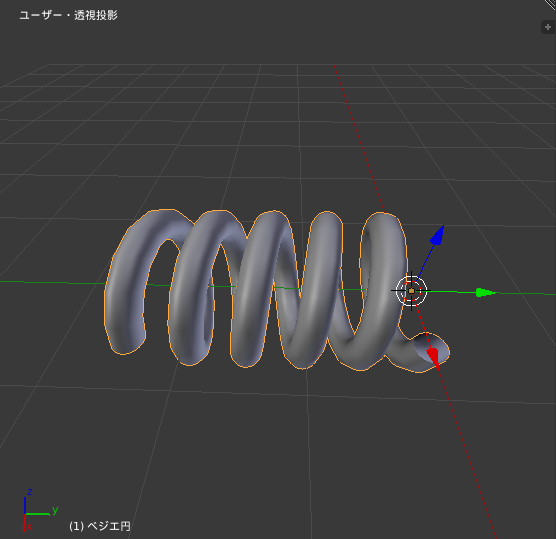Click the (1) ベジエ円 object name label

point(100,526)
